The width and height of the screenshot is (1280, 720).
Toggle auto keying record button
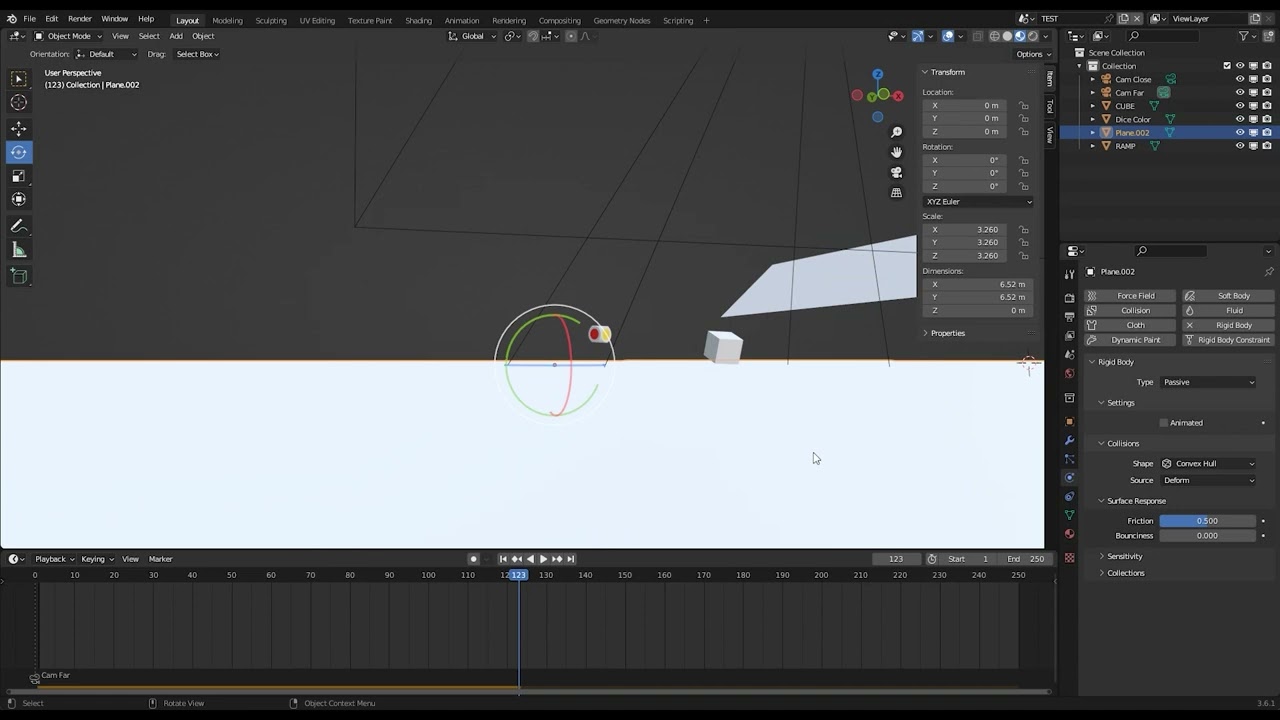click(473, 559)
